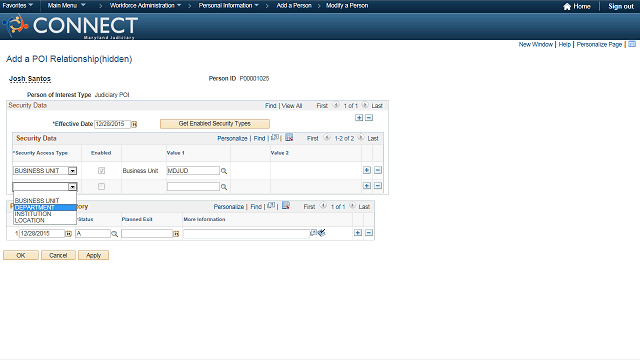The image size is (640, 360).
Task: Add a row in the history grid
Action: (358, 233)
